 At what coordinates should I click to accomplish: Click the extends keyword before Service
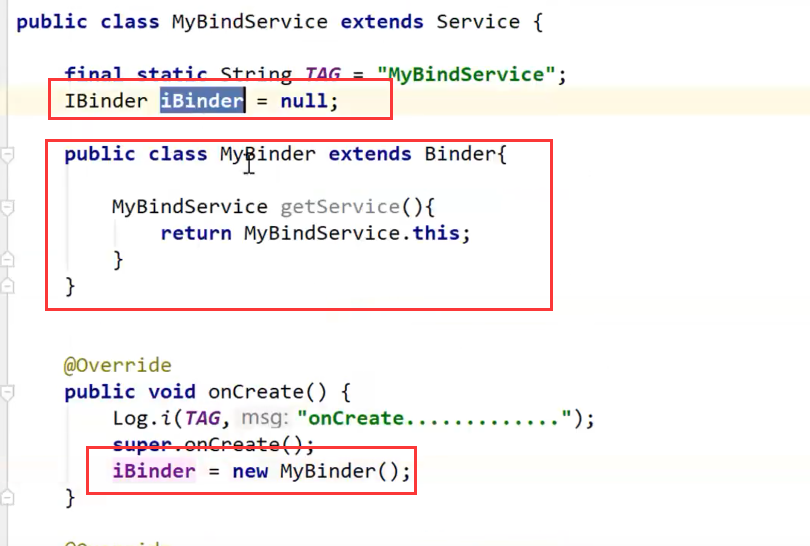click(382, 22)
